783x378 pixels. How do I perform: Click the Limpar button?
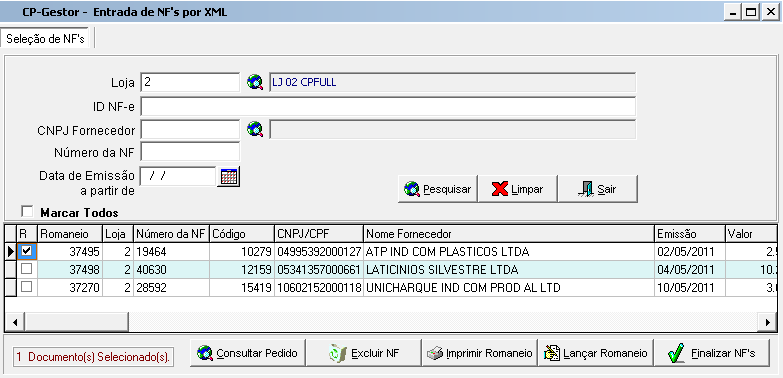[x=517, y=189]
